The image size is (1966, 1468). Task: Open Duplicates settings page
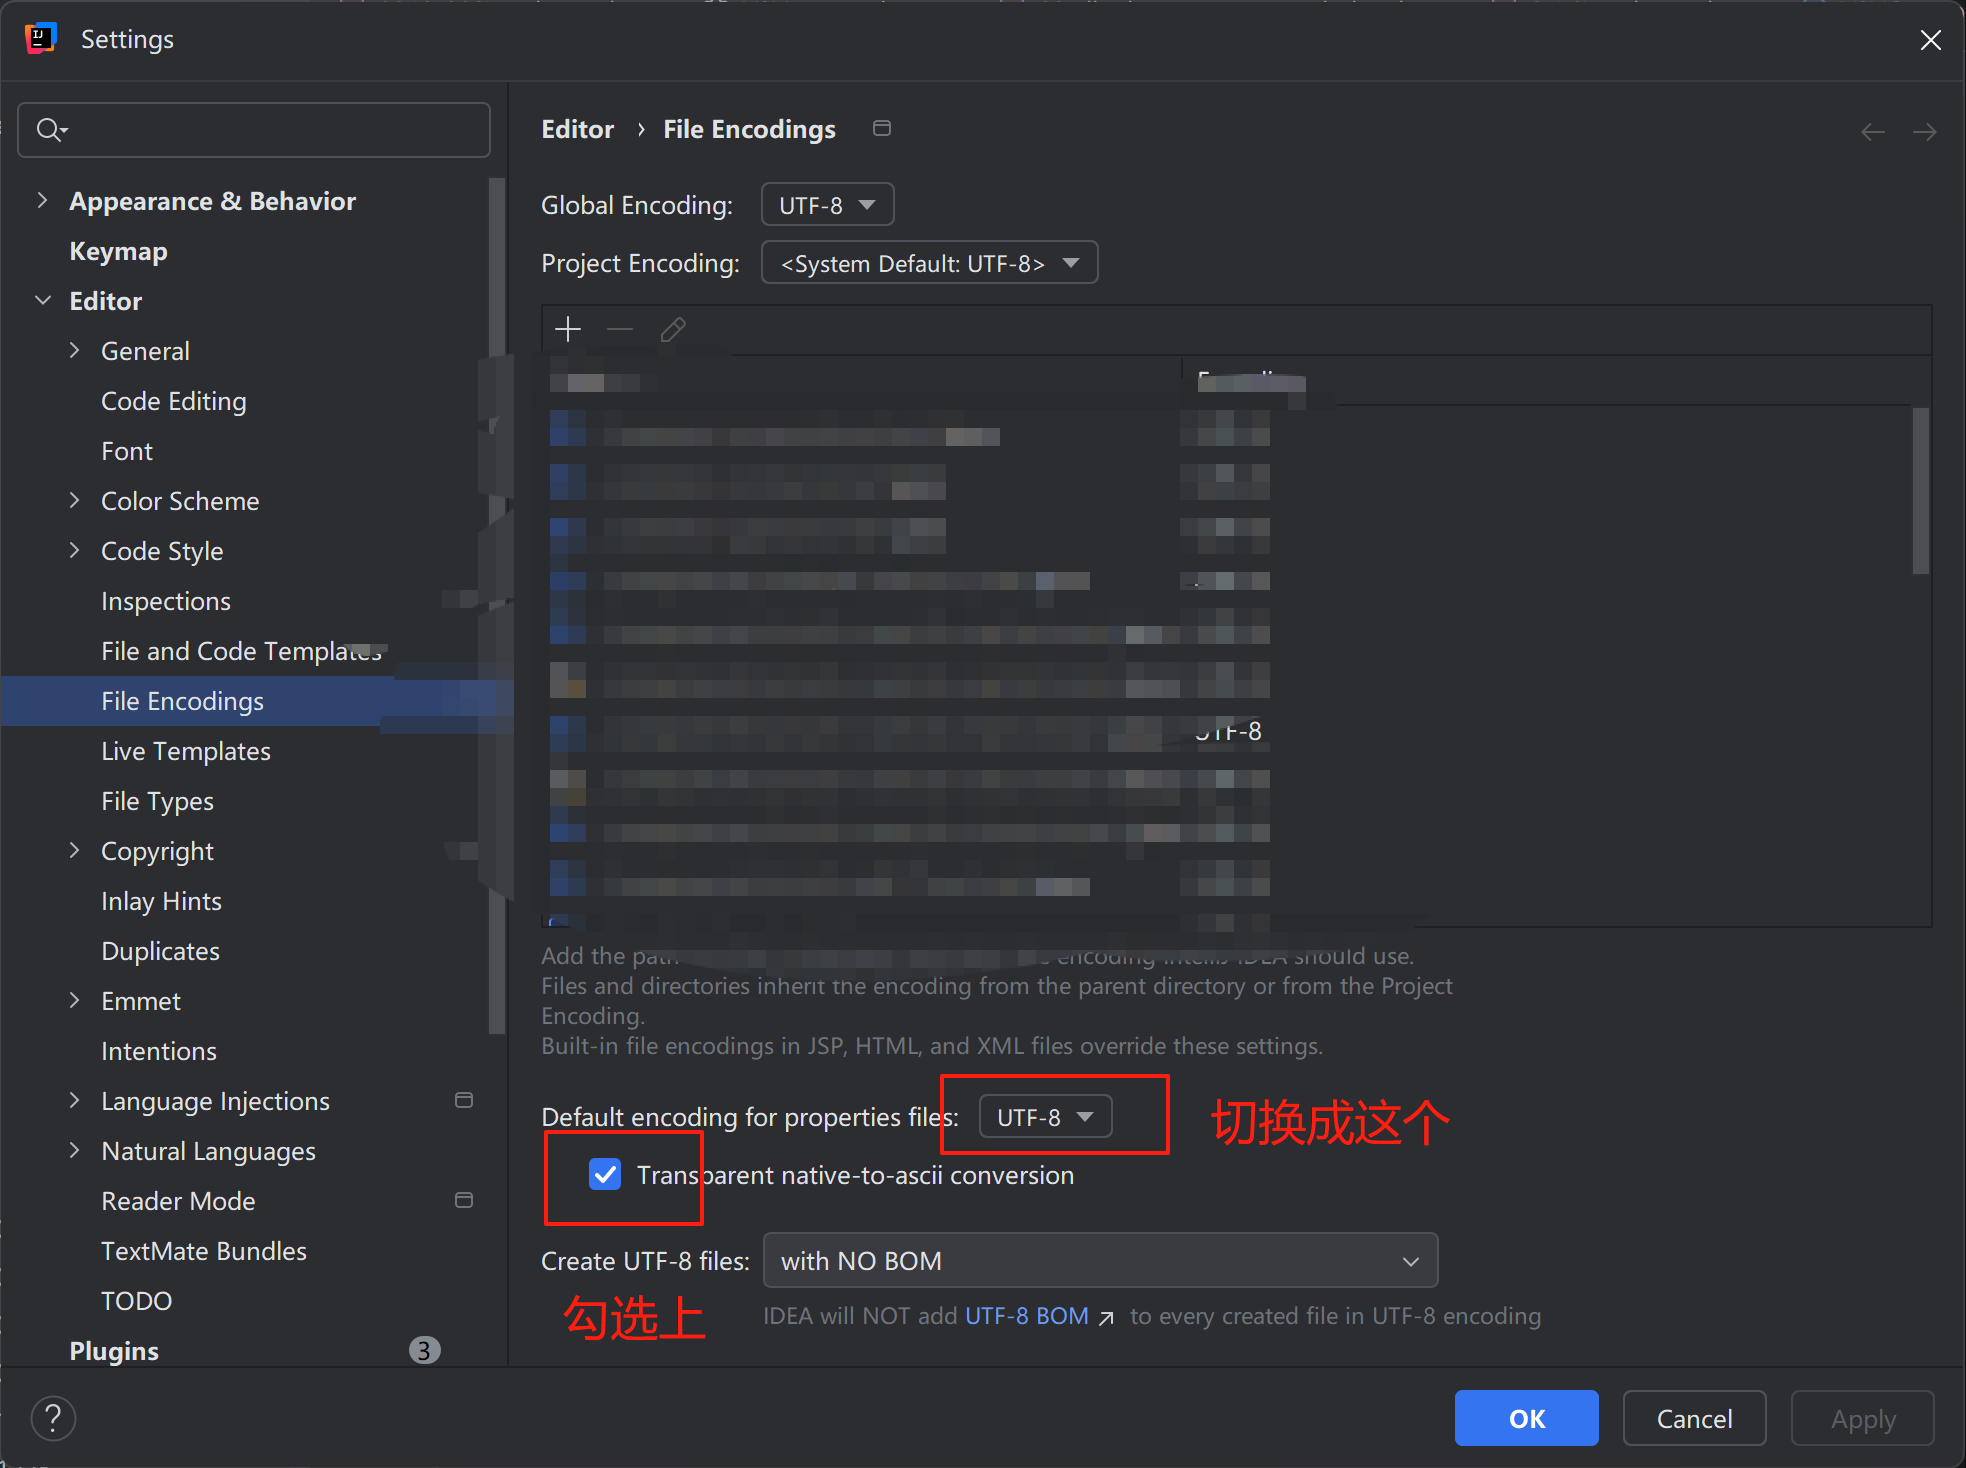160,951
